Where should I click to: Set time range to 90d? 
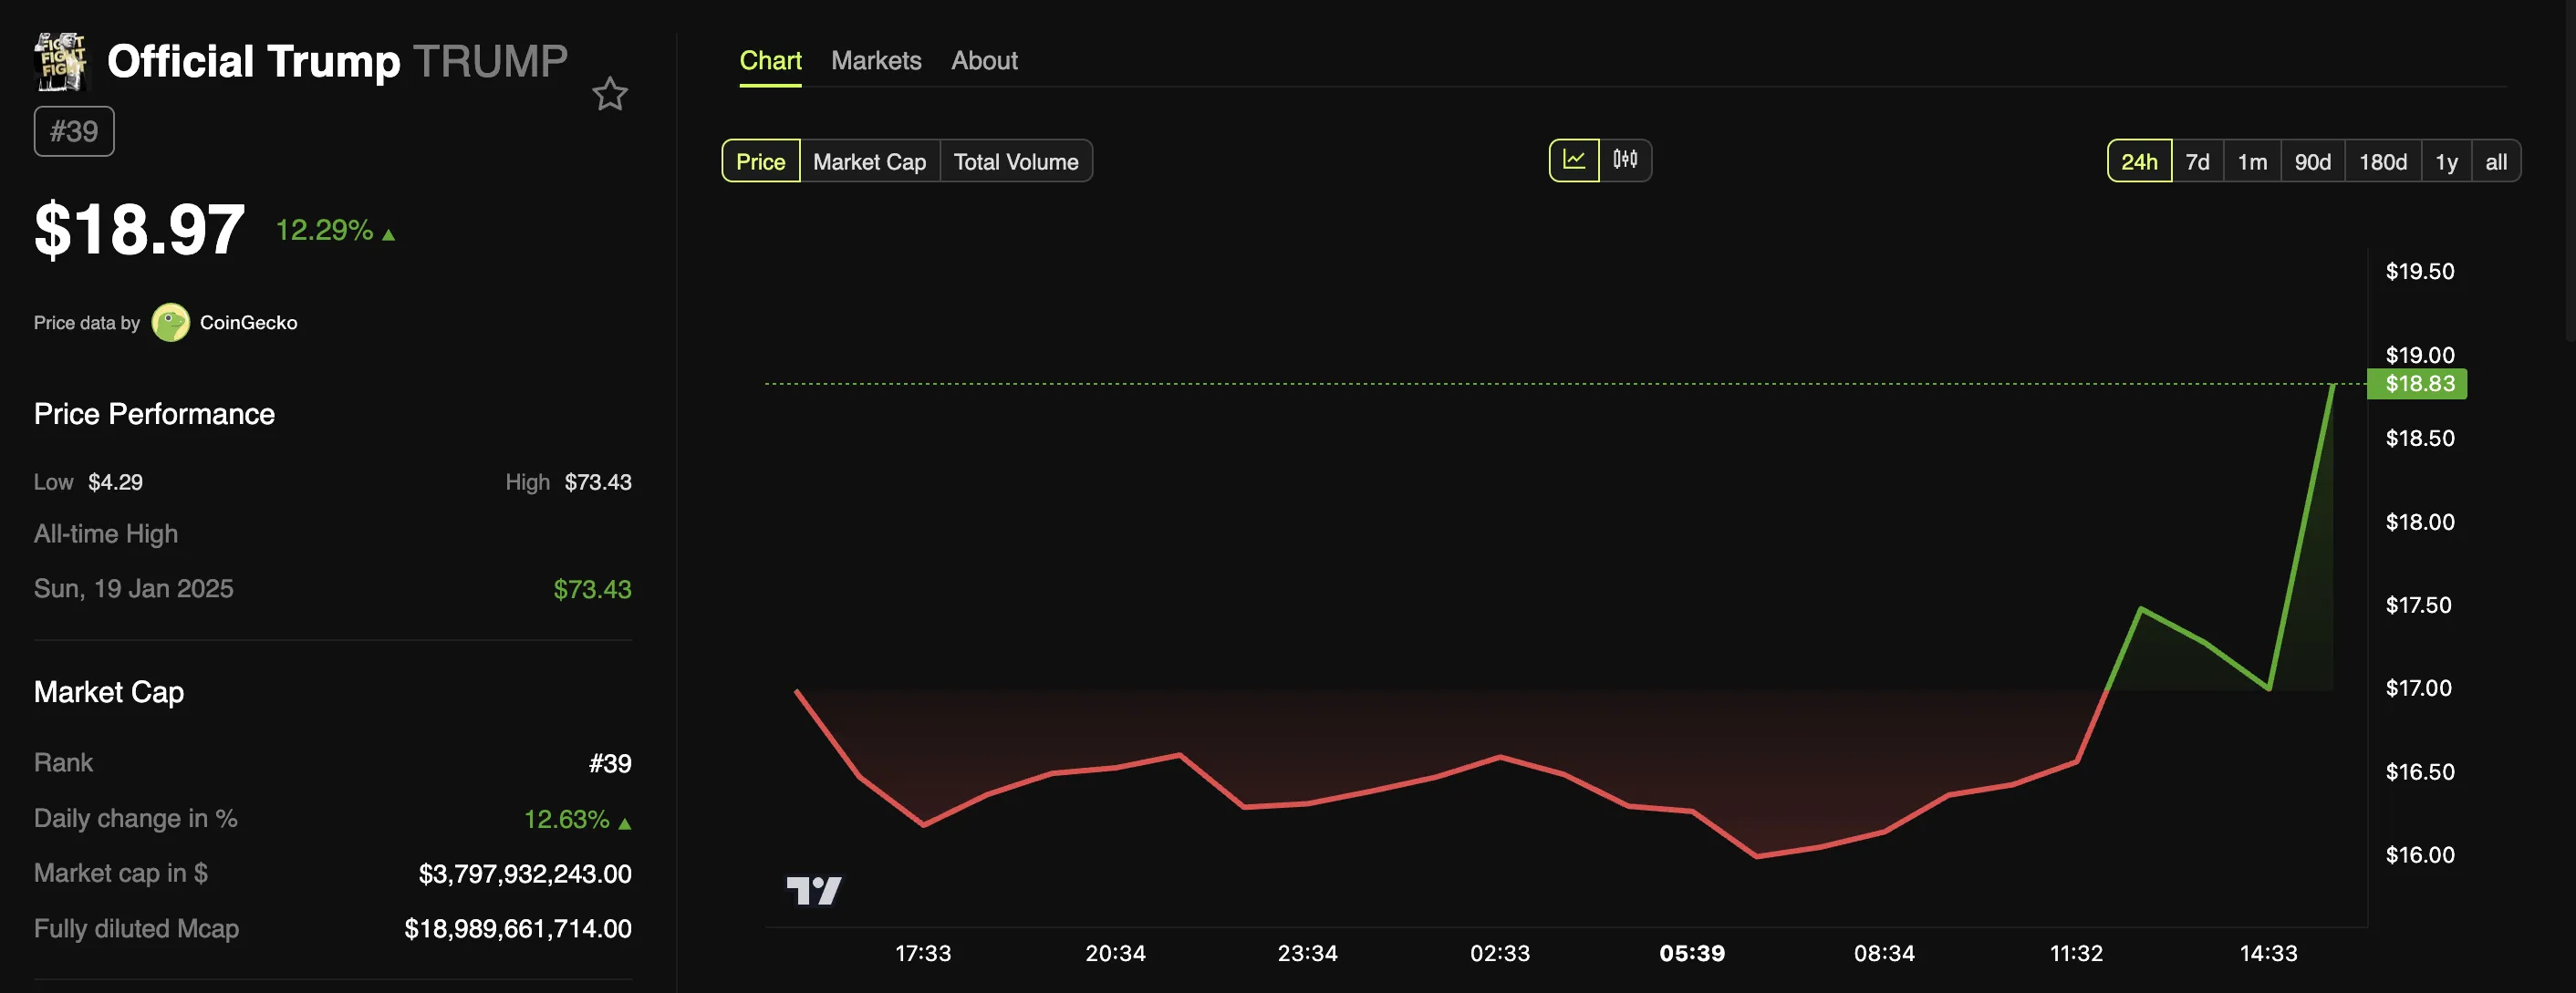point(2312,162)
